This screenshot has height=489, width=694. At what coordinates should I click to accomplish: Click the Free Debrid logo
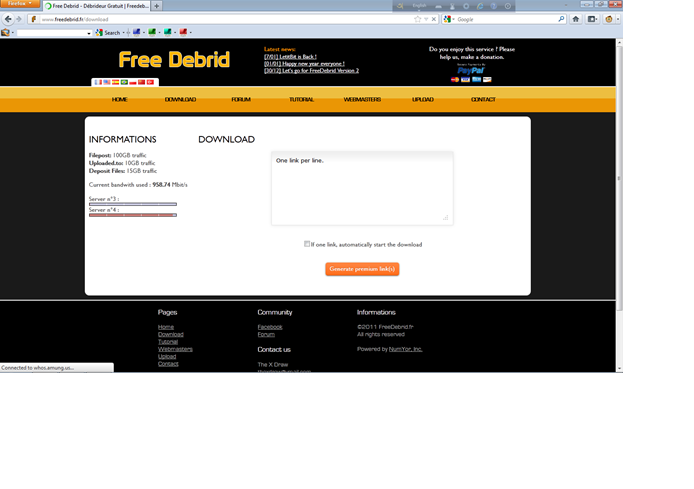pyautogui.click(x=174, y=59)
